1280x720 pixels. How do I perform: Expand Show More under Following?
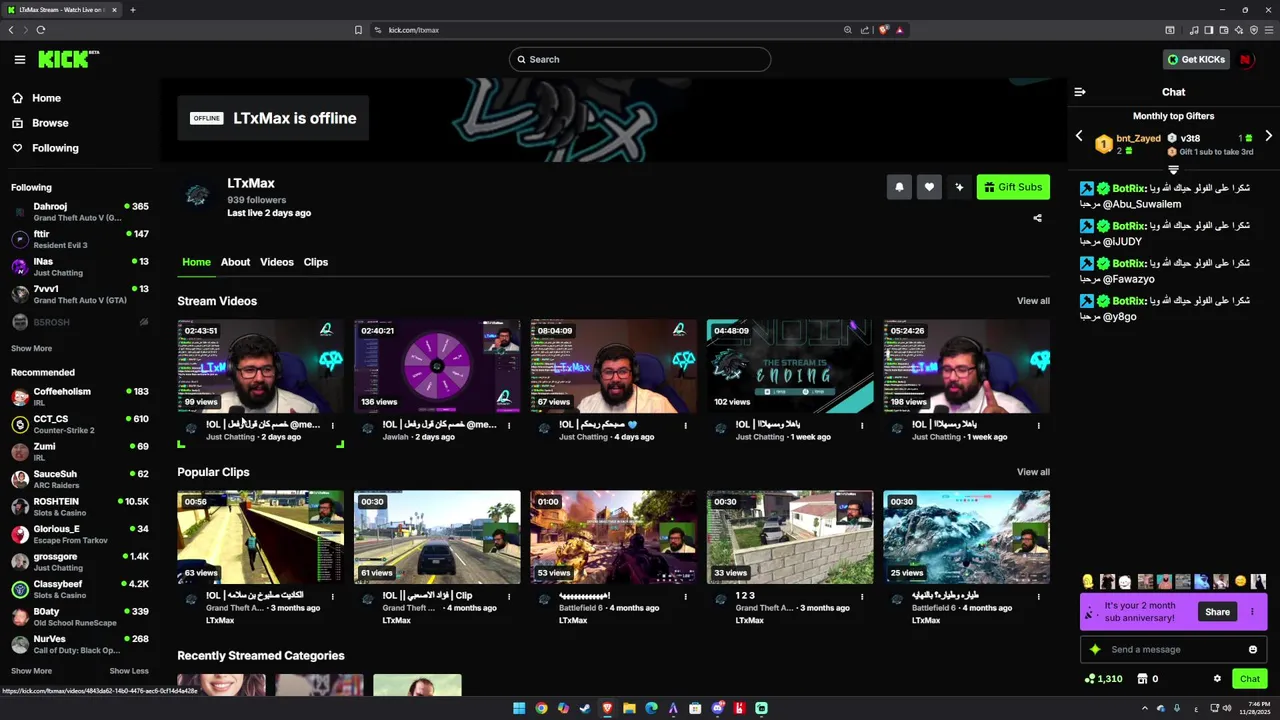[31, 348]
